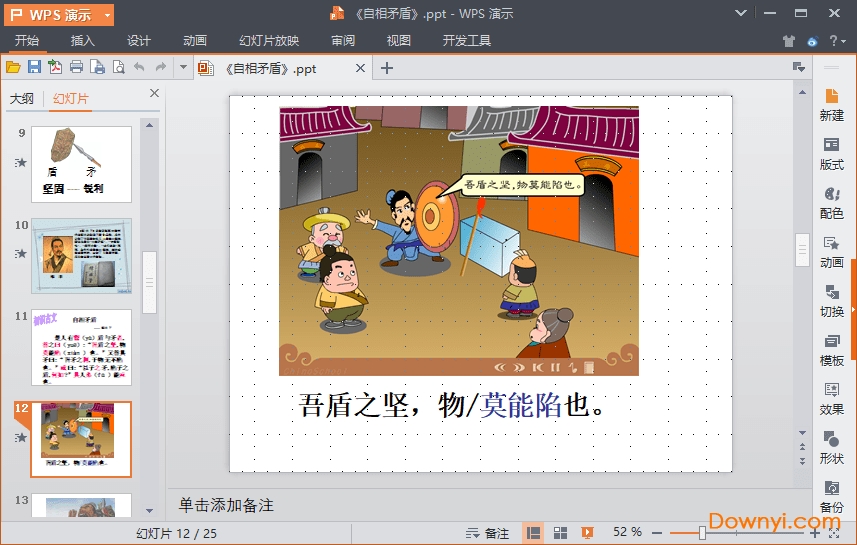Screen dimensions: 857x545
Task: Select slide 11 thumbnail with 自相矛盾 text
Action: 81,348
